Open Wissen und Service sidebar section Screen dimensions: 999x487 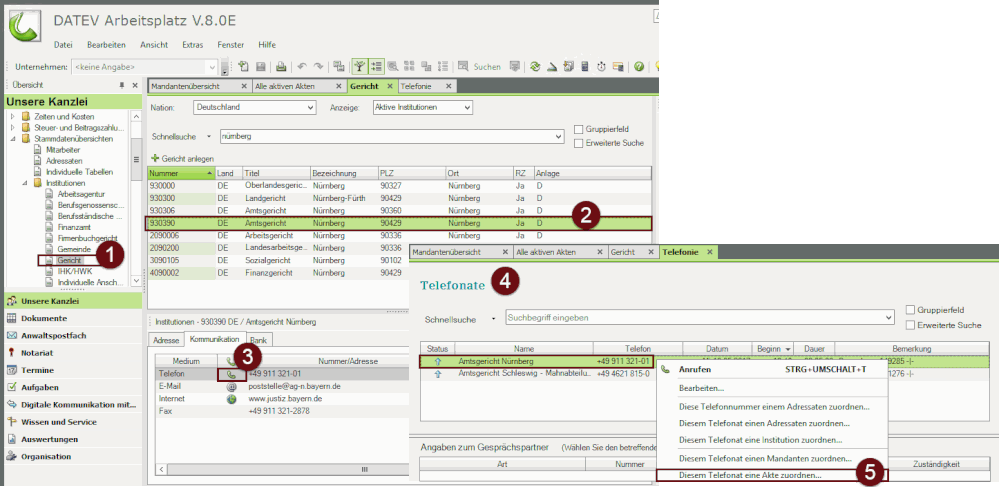click(73, 421)
